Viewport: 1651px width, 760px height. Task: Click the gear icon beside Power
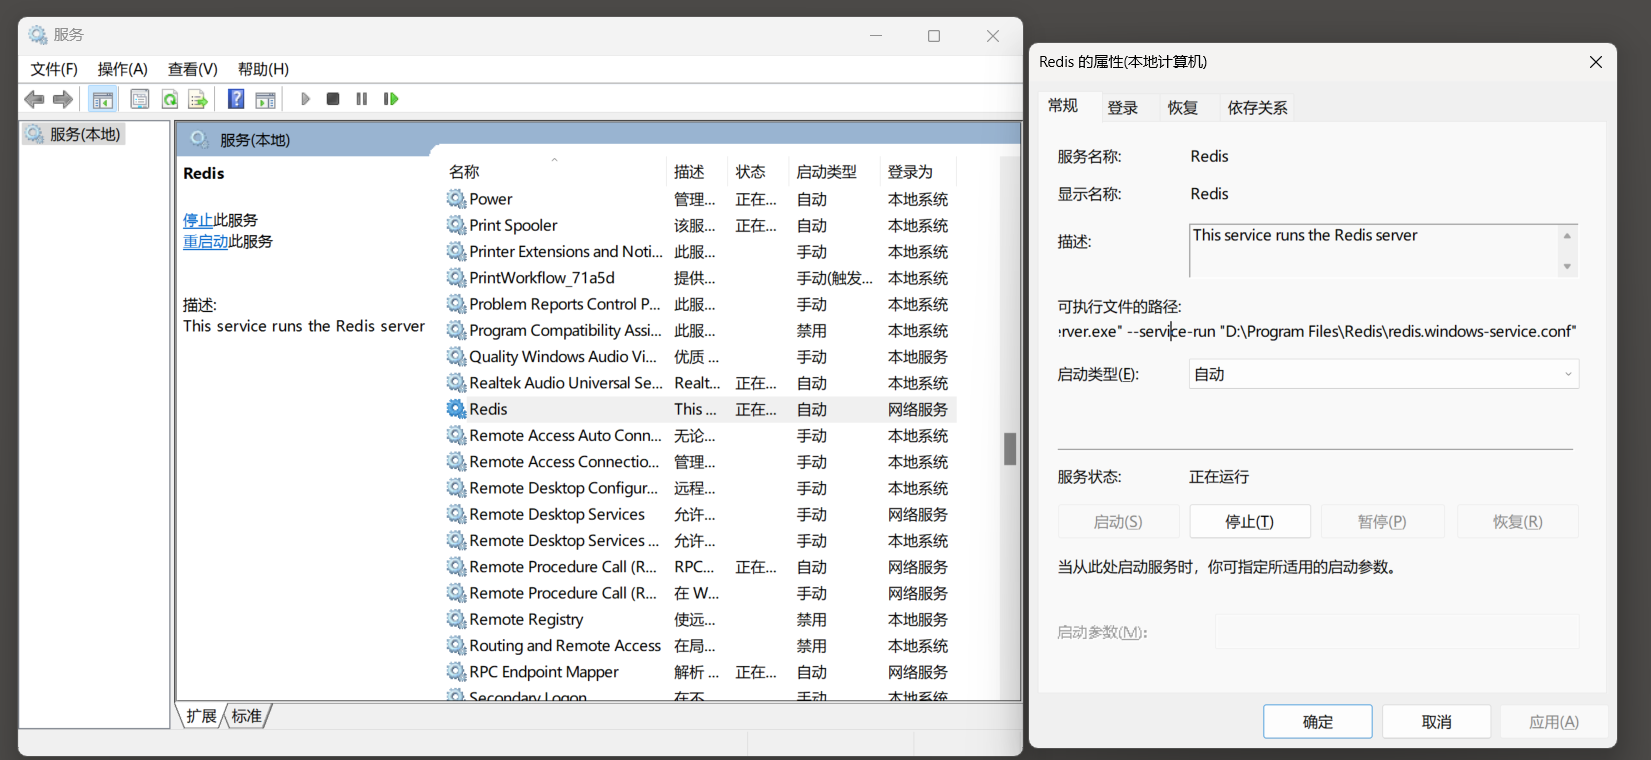456,199
